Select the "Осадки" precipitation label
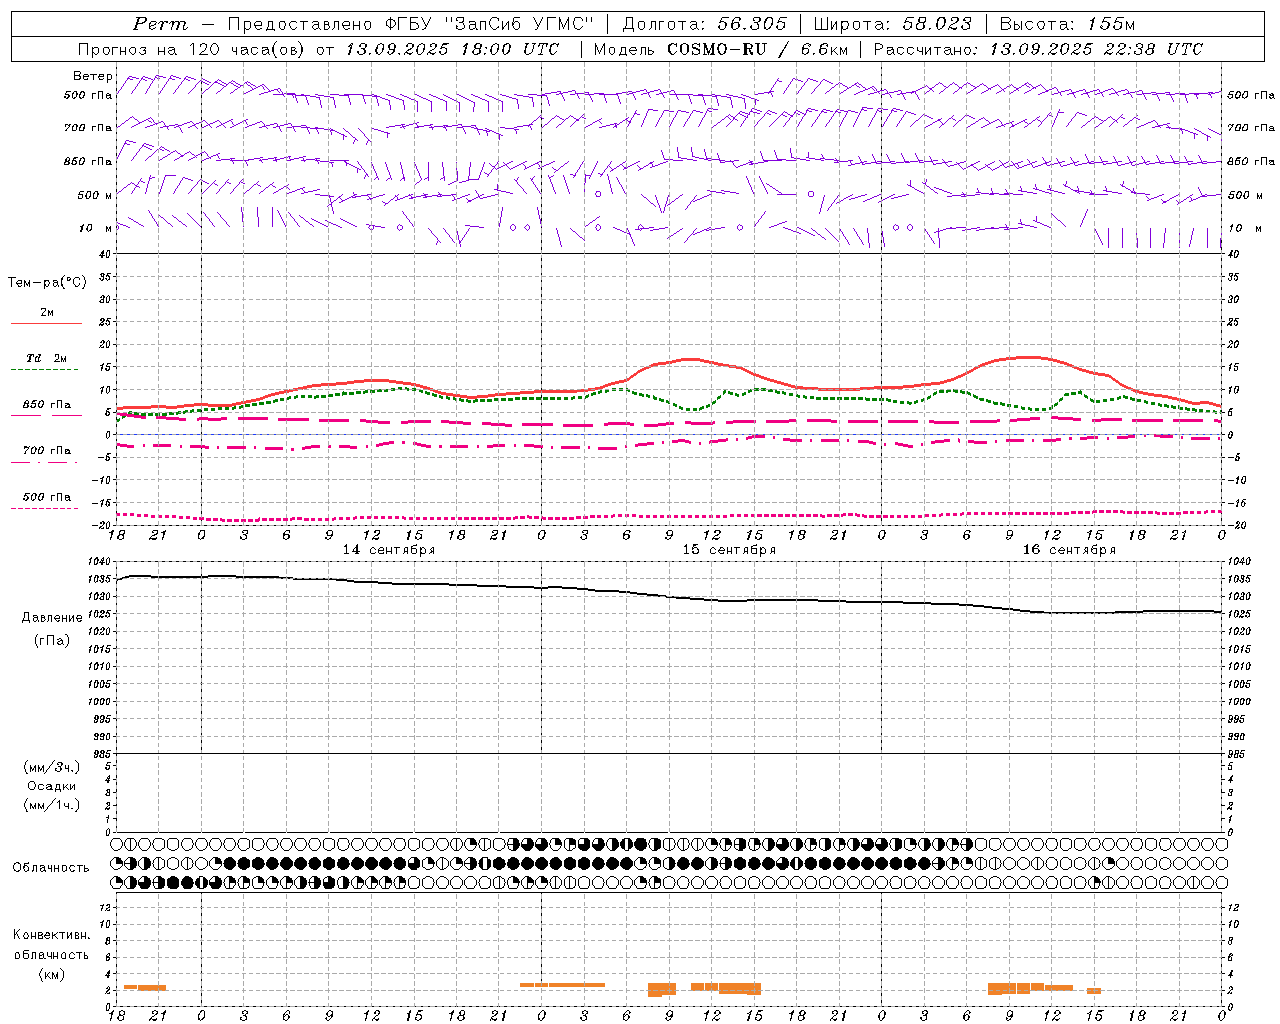This screenshot has width=1280, height=1024. click(x=52, y=786)
